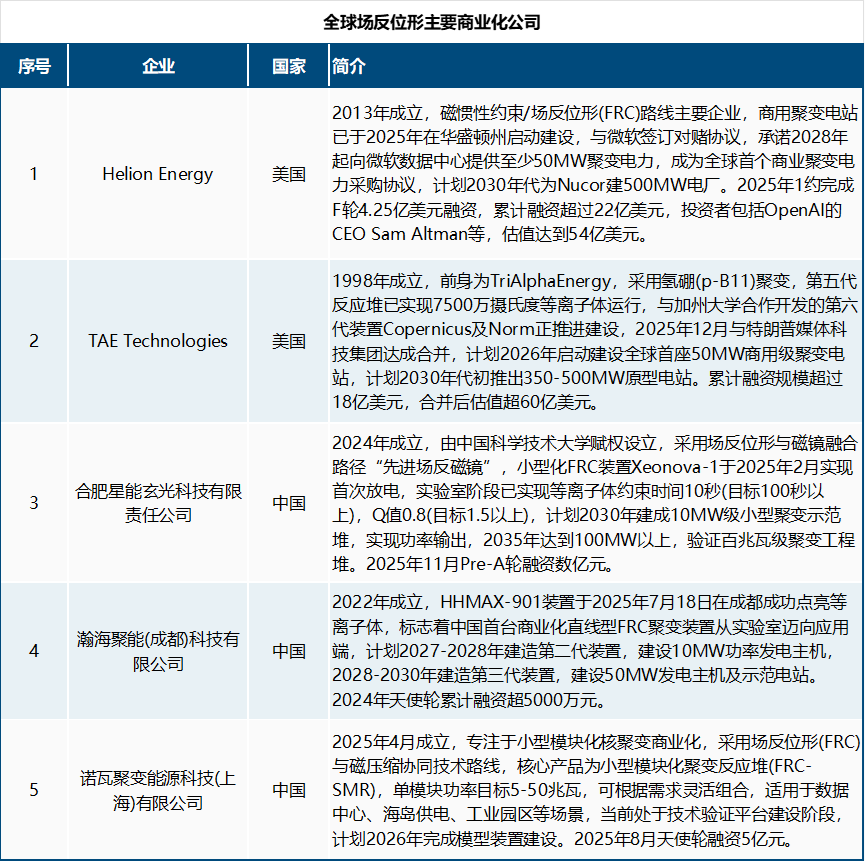The height and width of the screenshot is (862, 865).
Task: Click sequence number 4 cell
Action: click(x=34, y=651)
